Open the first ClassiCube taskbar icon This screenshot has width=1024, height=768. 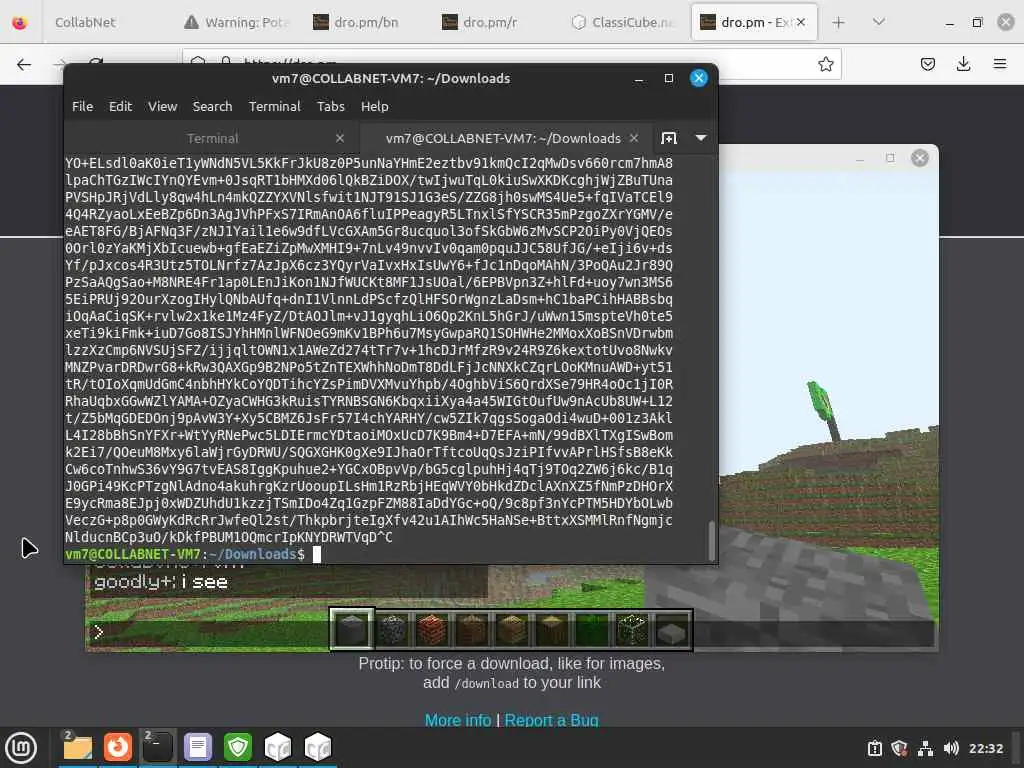click(278, 747)
